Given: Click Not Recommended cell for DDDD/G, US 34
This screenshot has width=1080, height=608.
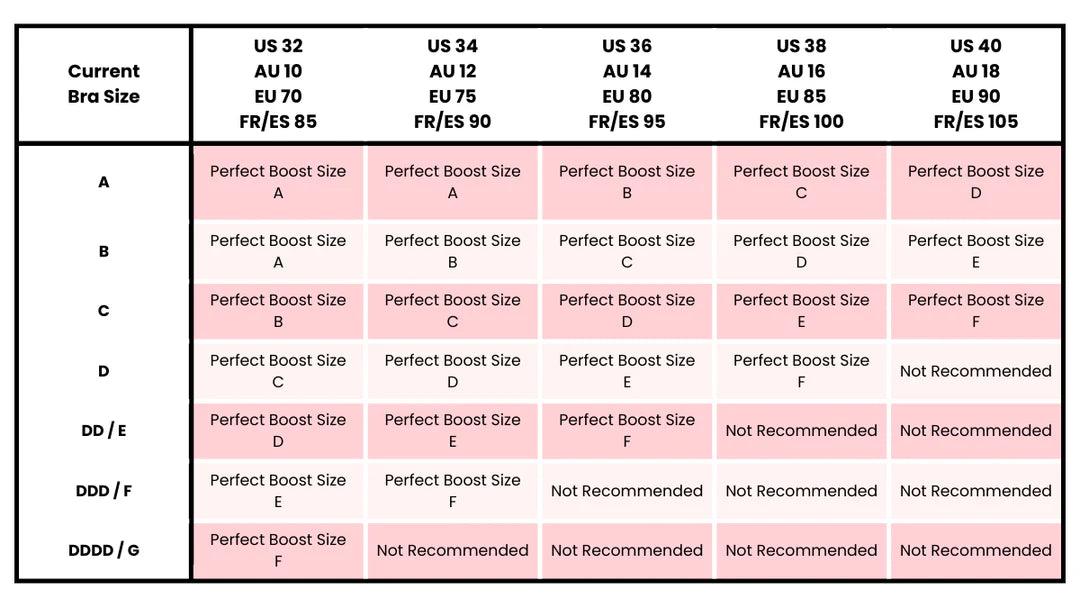Looking at the screenshot, I should click(453, 550).
